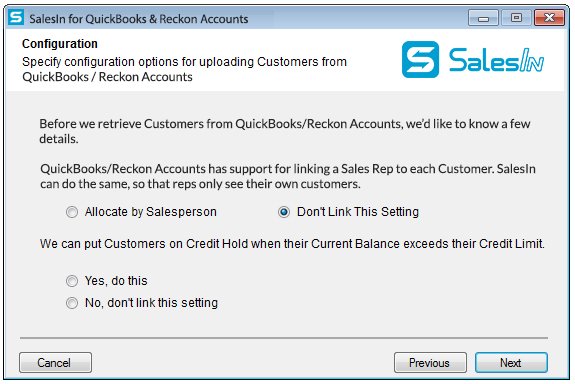The width and height of the screenshot is (575, 384).
Task: Minimize the SalesIn configuration window
Action: 483,18
